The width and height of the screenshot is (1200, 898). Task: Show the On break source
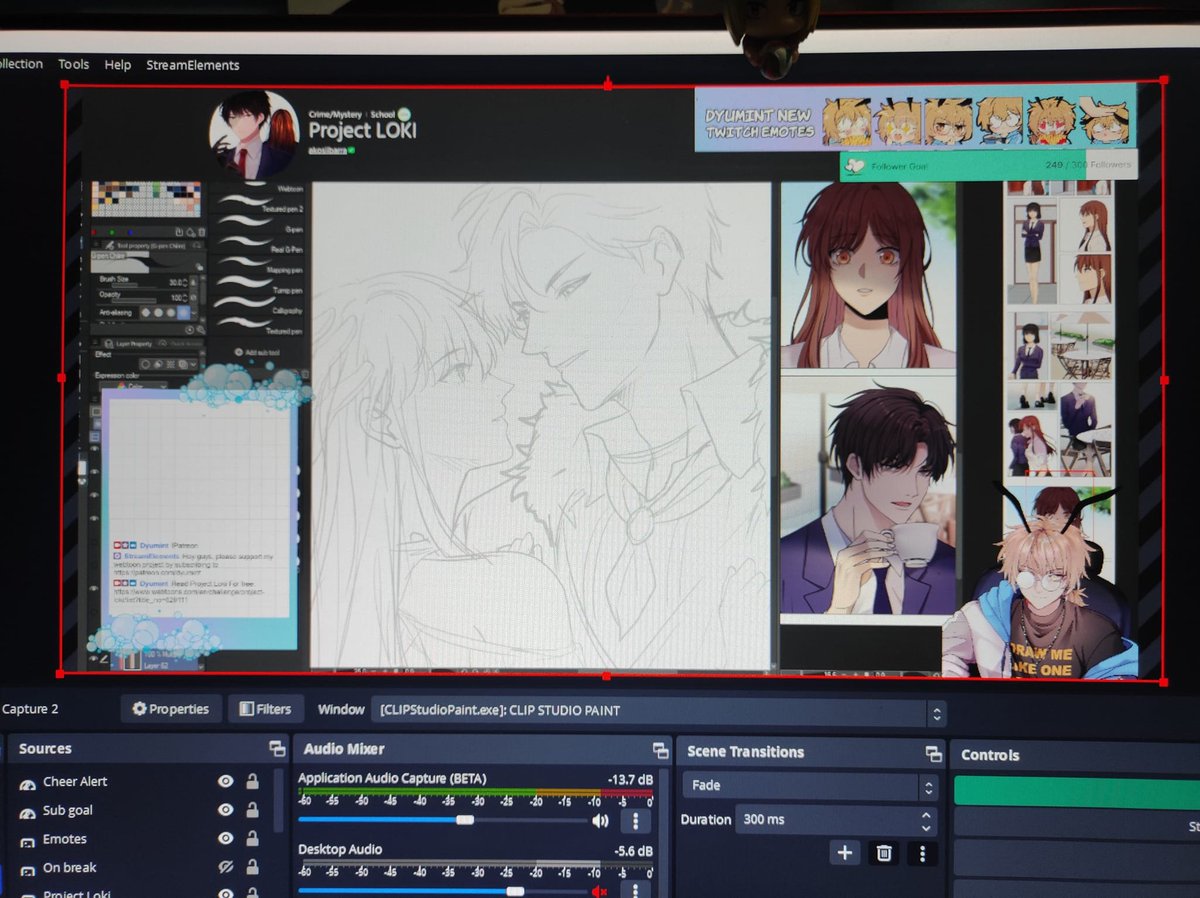226,867
